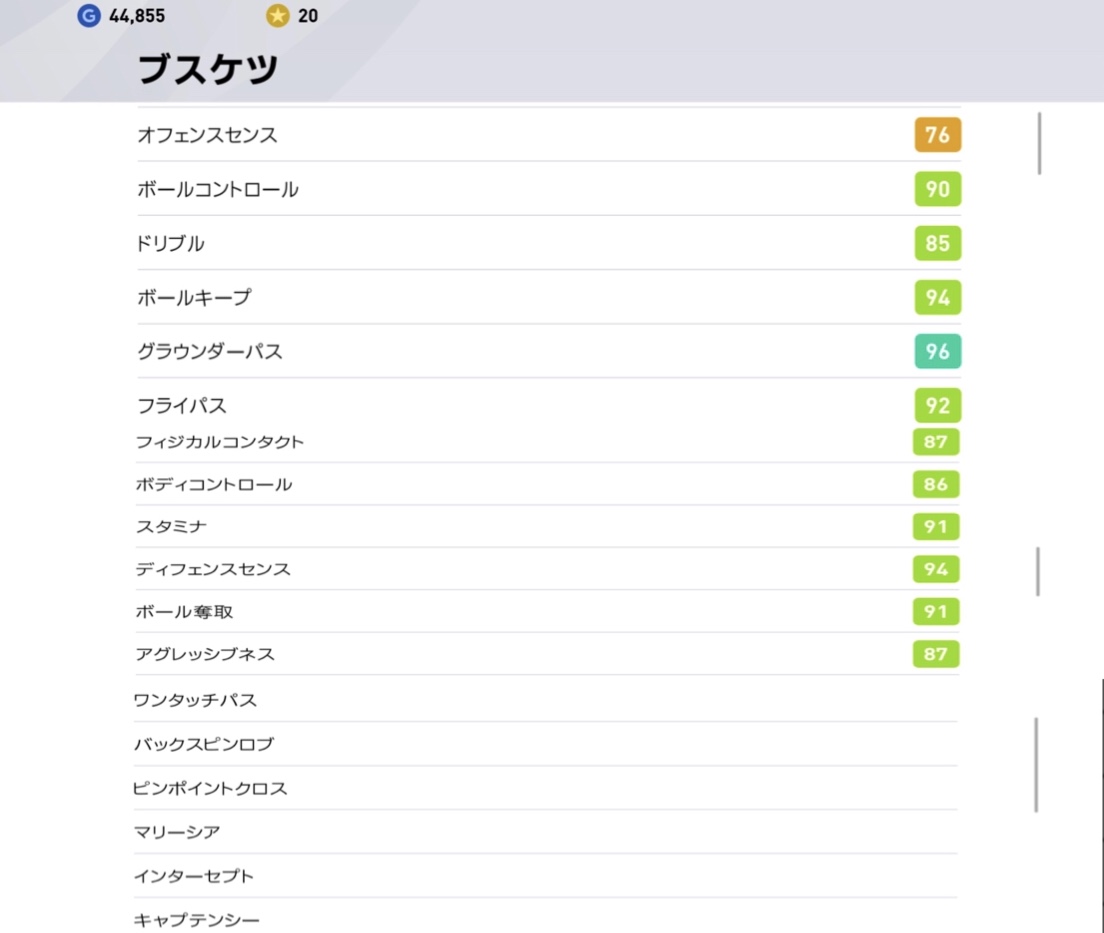Click the gold star coin icon

(277, 15)
